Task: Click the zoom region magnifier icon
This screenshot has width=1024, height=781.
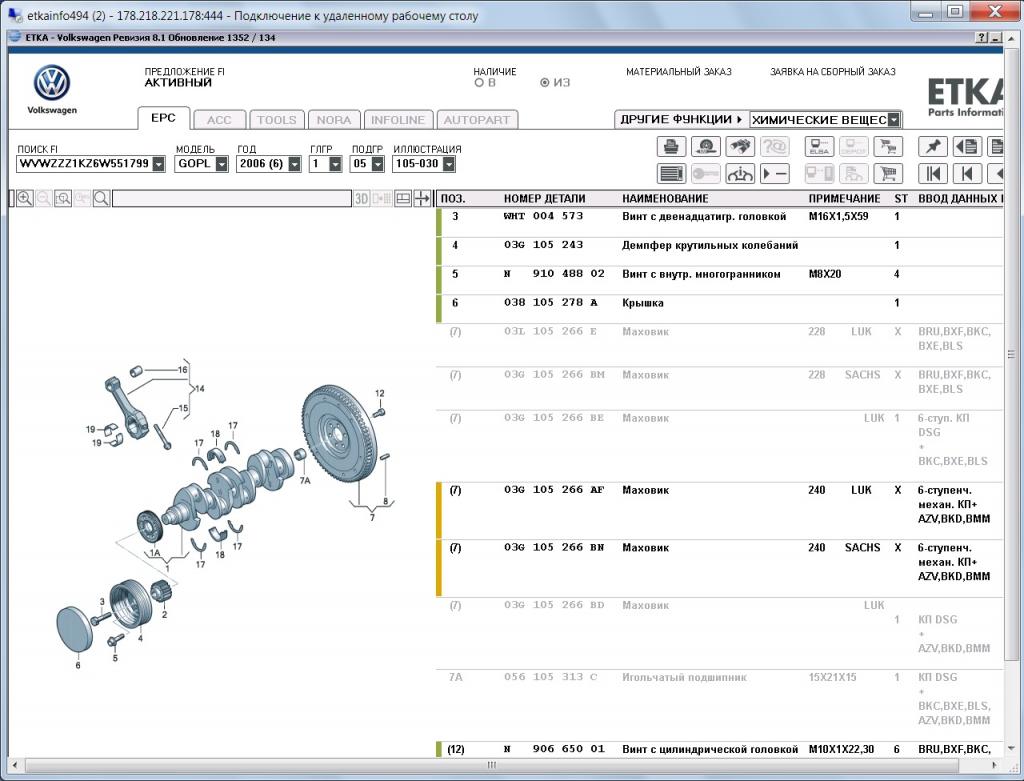Action: 63,199
